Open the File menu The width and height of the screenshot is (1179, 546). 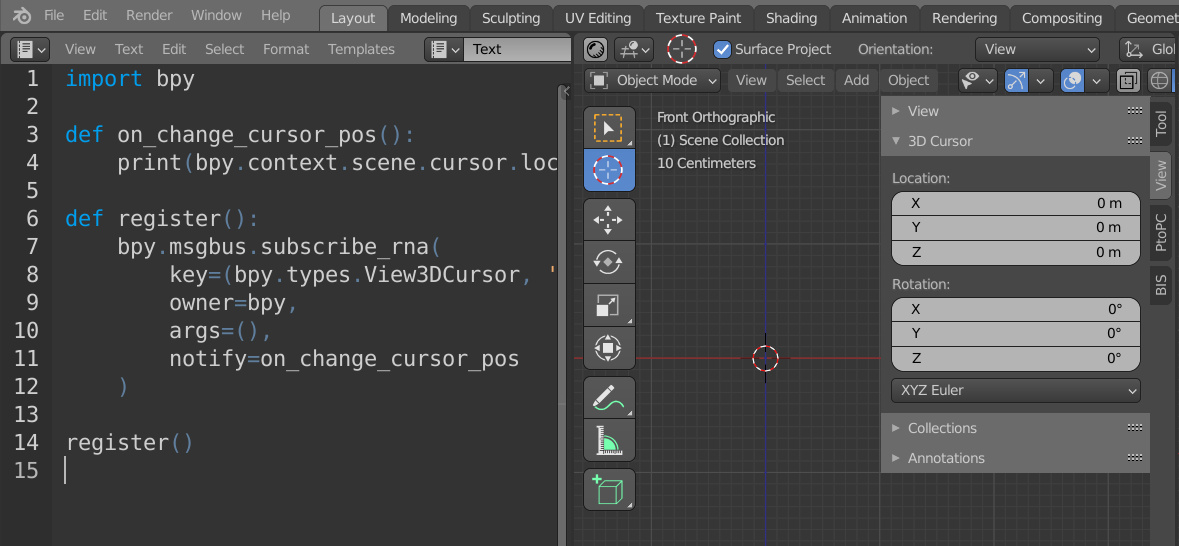pyautogui.click(x=54, y=15)
